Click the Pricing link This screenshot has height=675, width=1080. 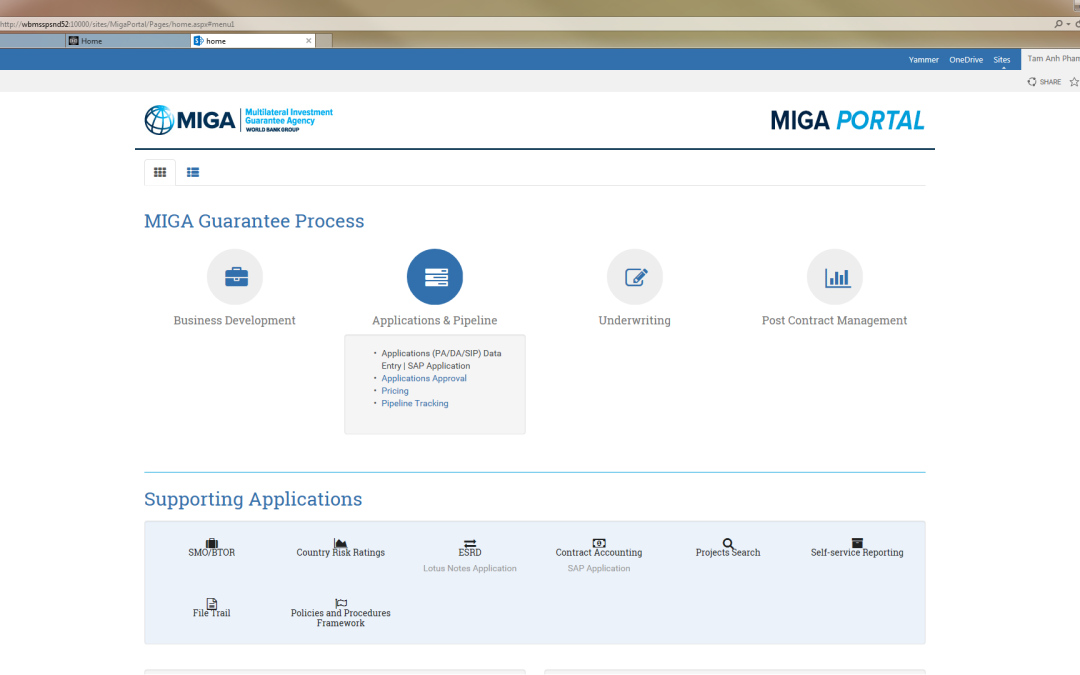pos(395,391)
